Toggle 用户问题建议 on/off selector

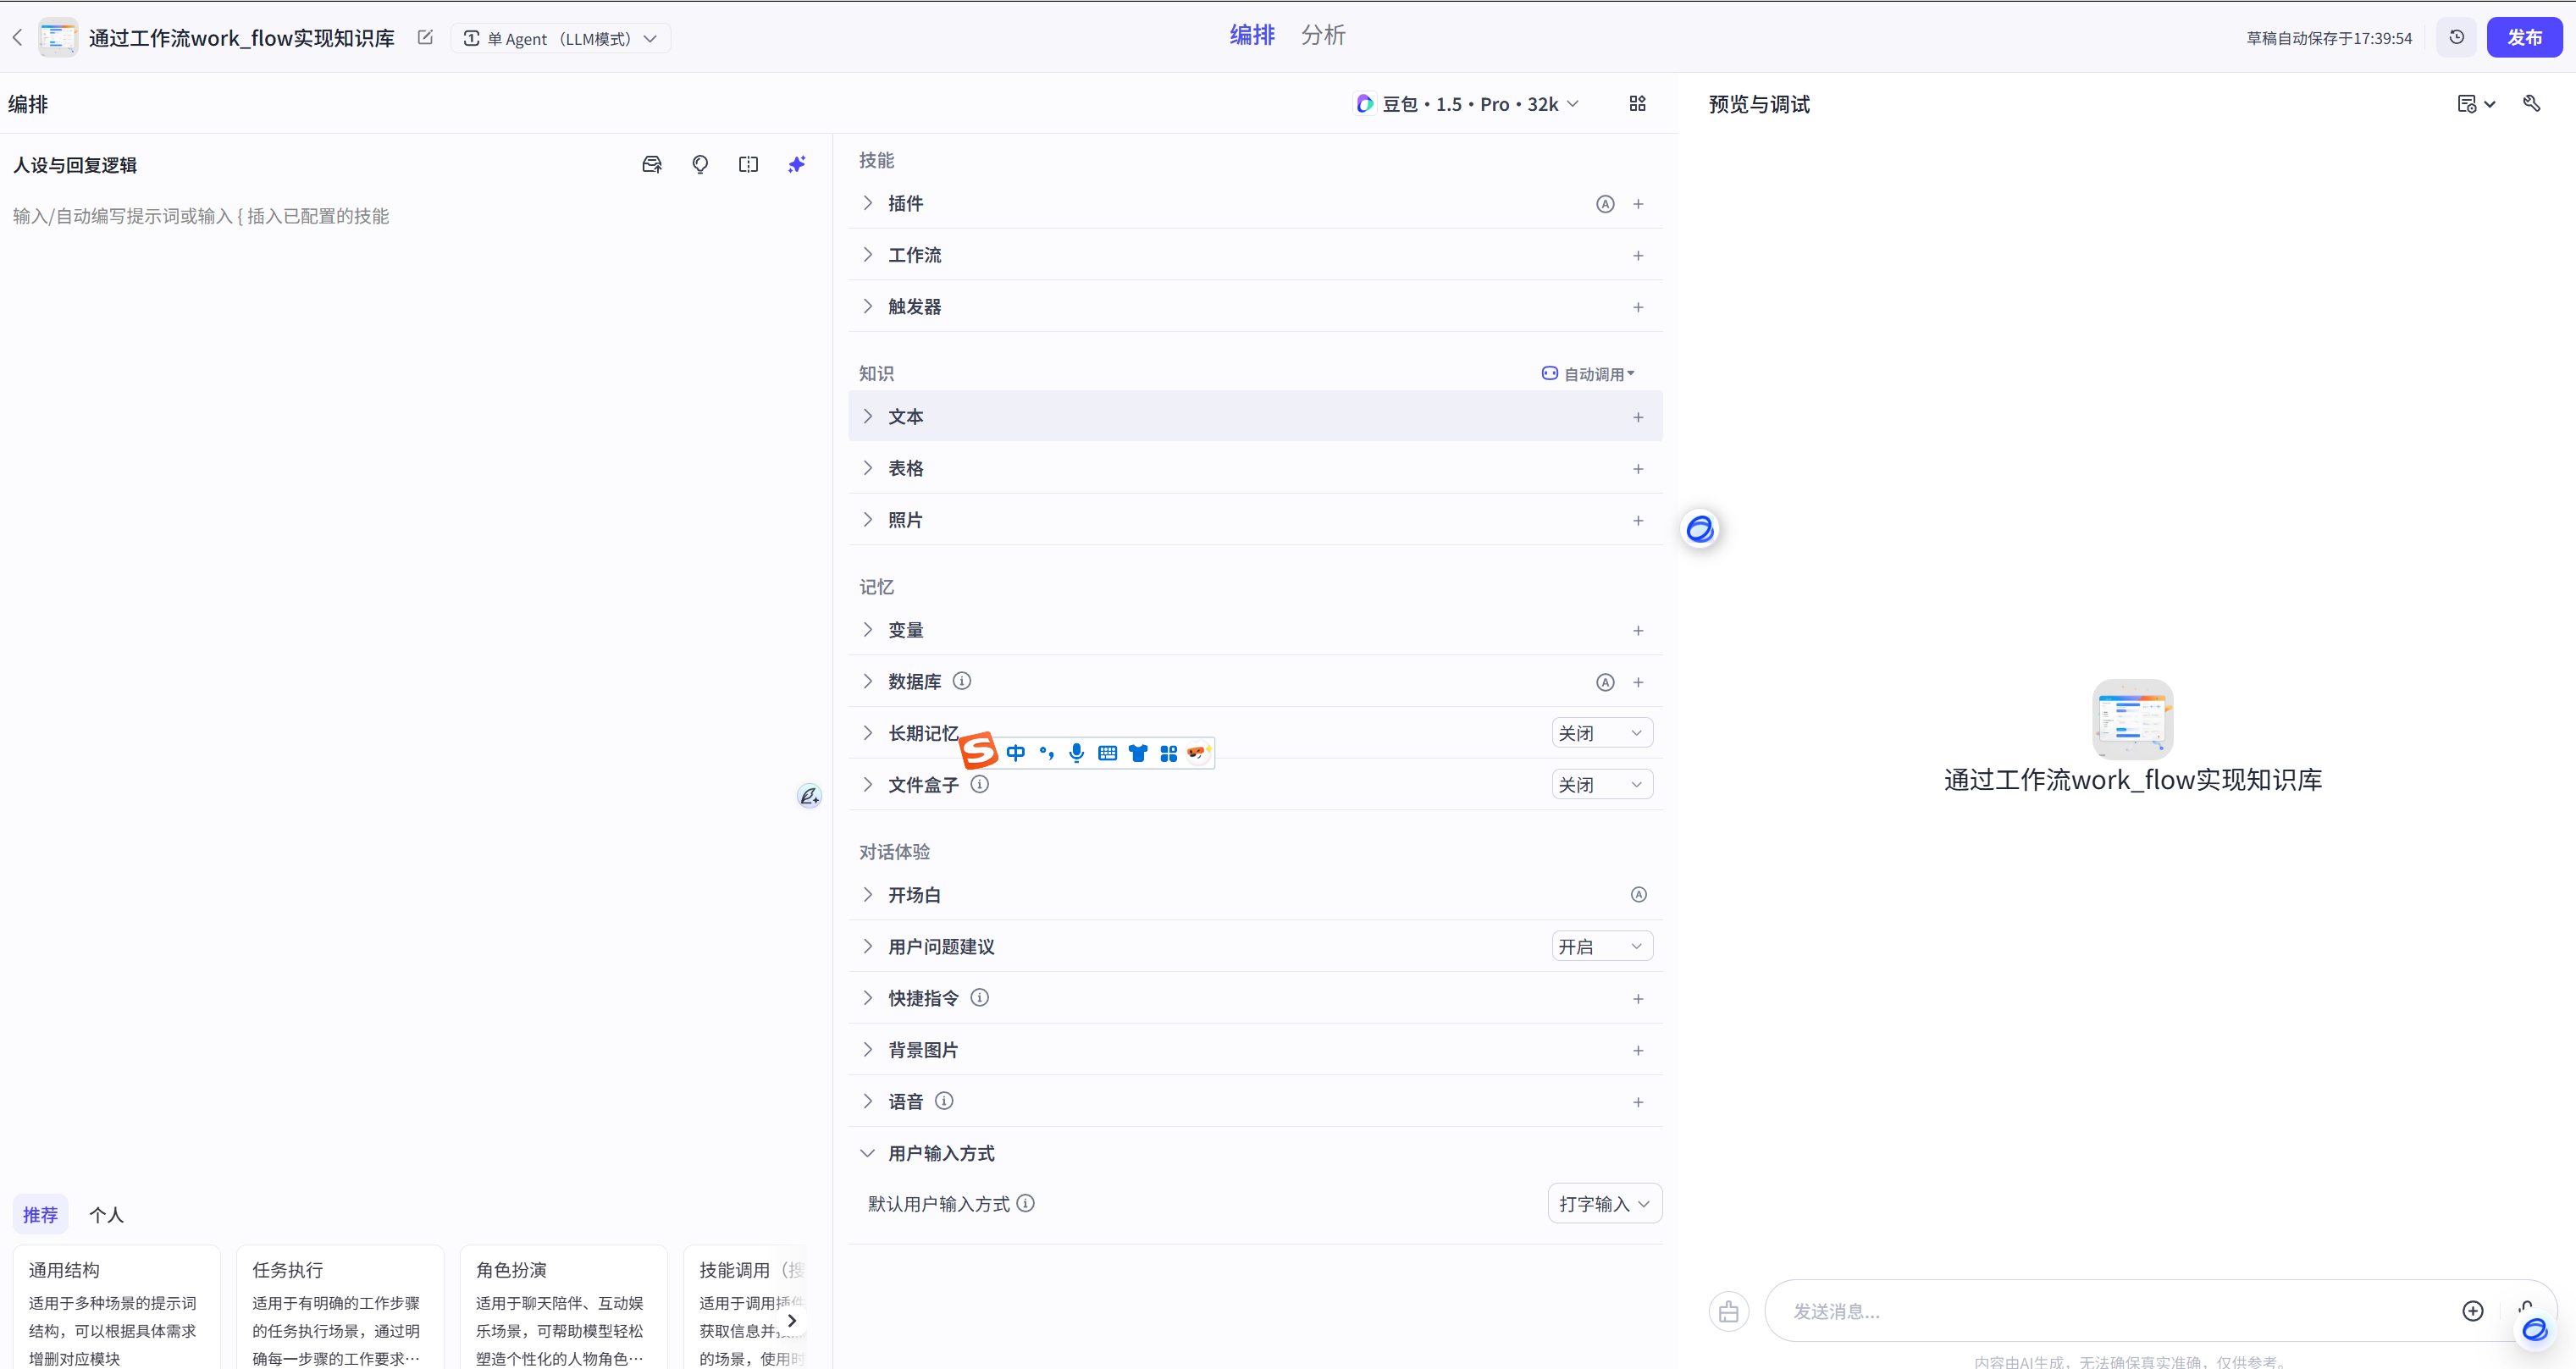1601,946
